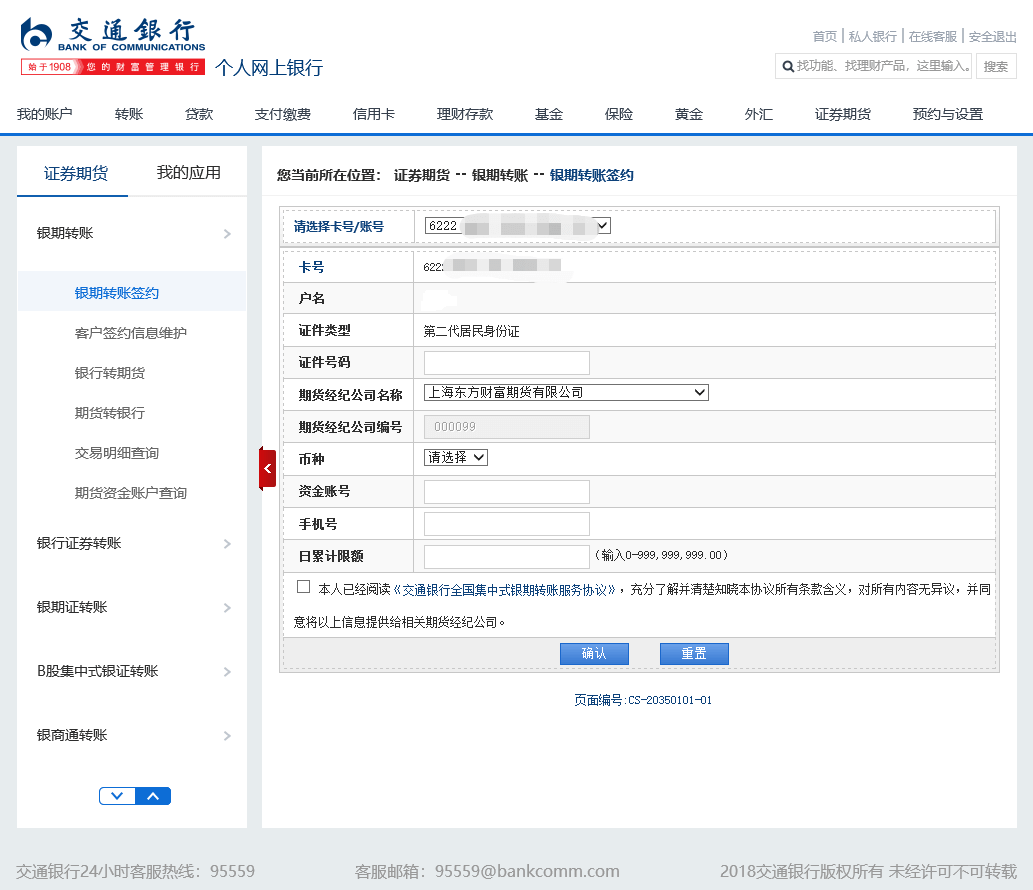Open the 预约与设置 menu

[x=947, y=114]
